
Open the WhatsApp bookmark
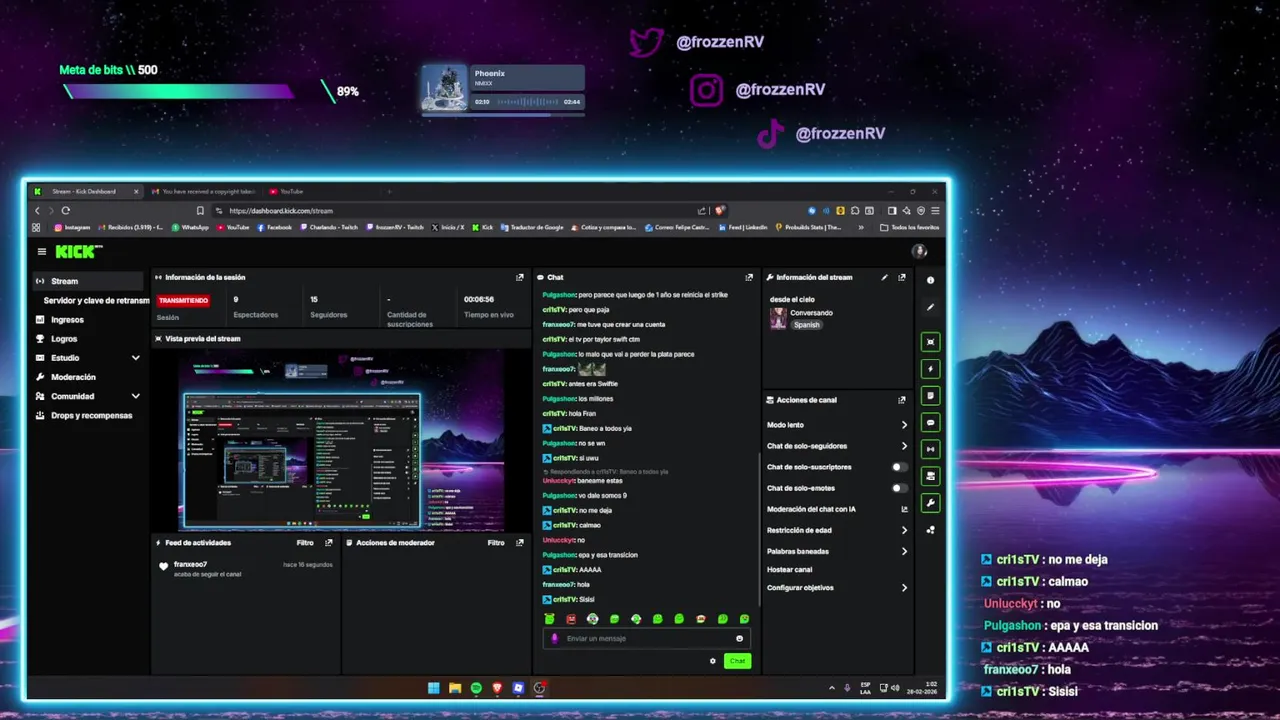tap(190, 227)
